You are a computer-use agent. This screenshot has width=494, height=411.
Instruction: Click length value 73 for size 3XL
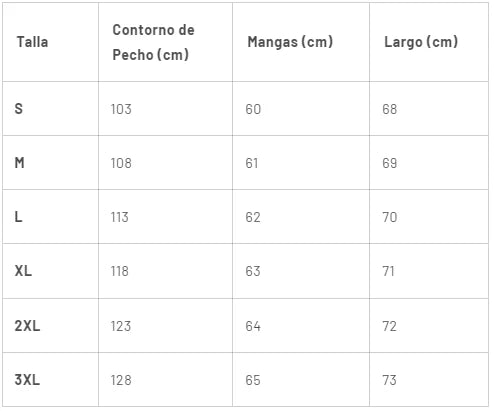coord(389,380)
